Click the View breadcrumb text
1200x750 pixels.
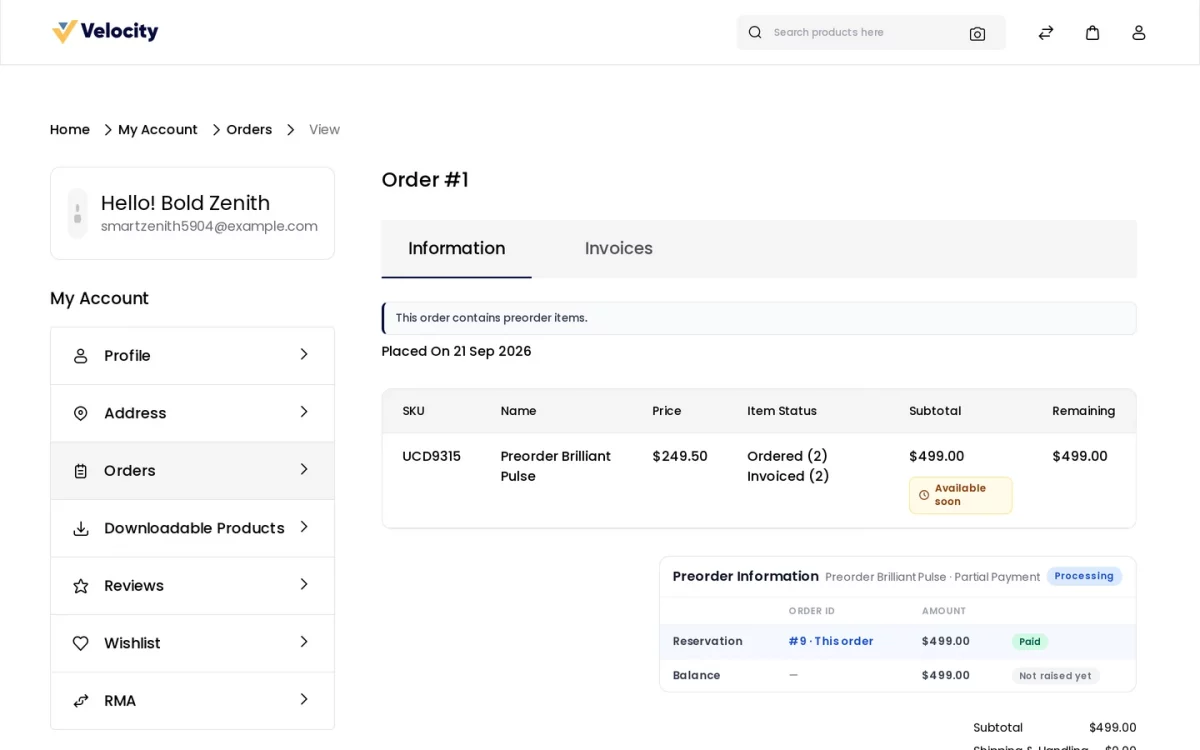[x=324, y=130]
